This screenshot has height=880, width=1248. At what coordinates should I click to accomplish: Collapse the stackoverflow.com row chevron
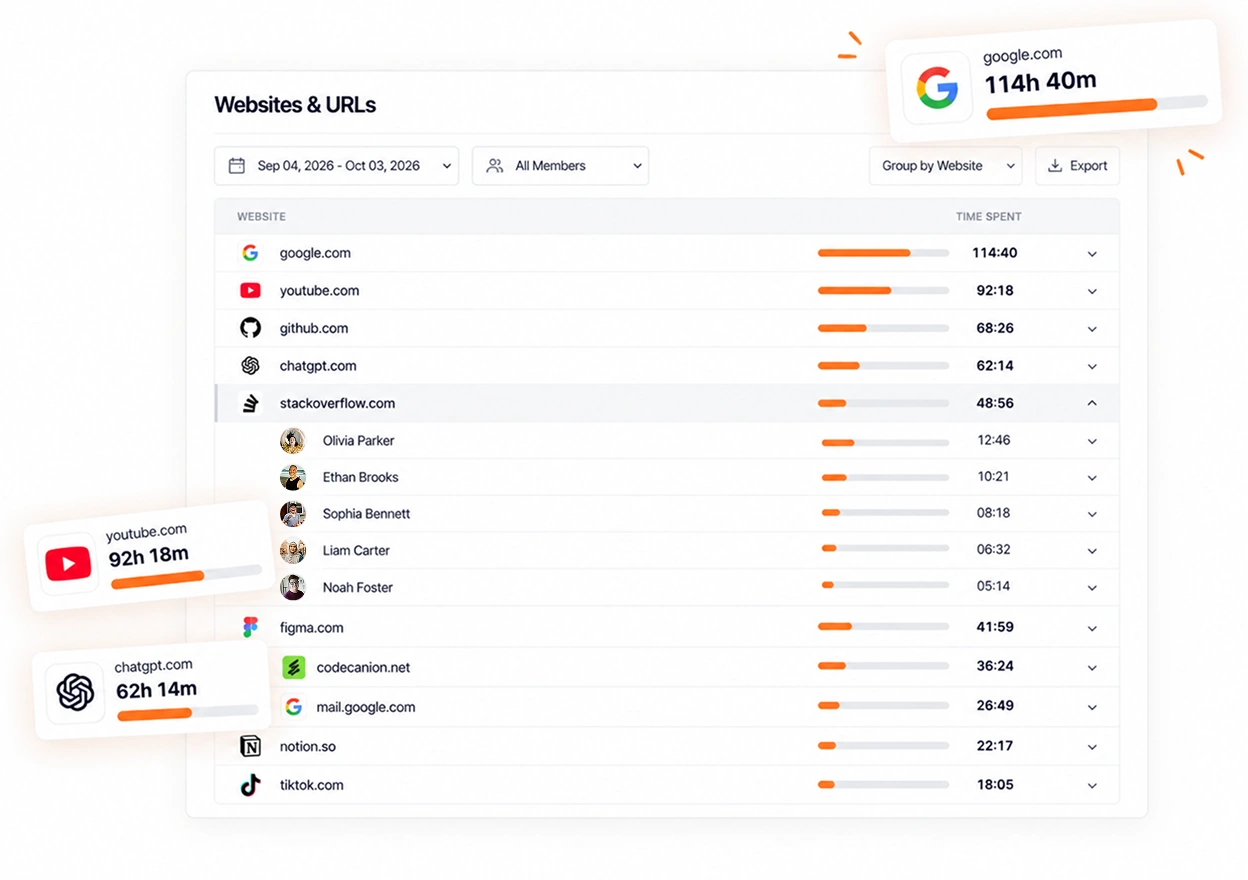tap(1092, 403)
